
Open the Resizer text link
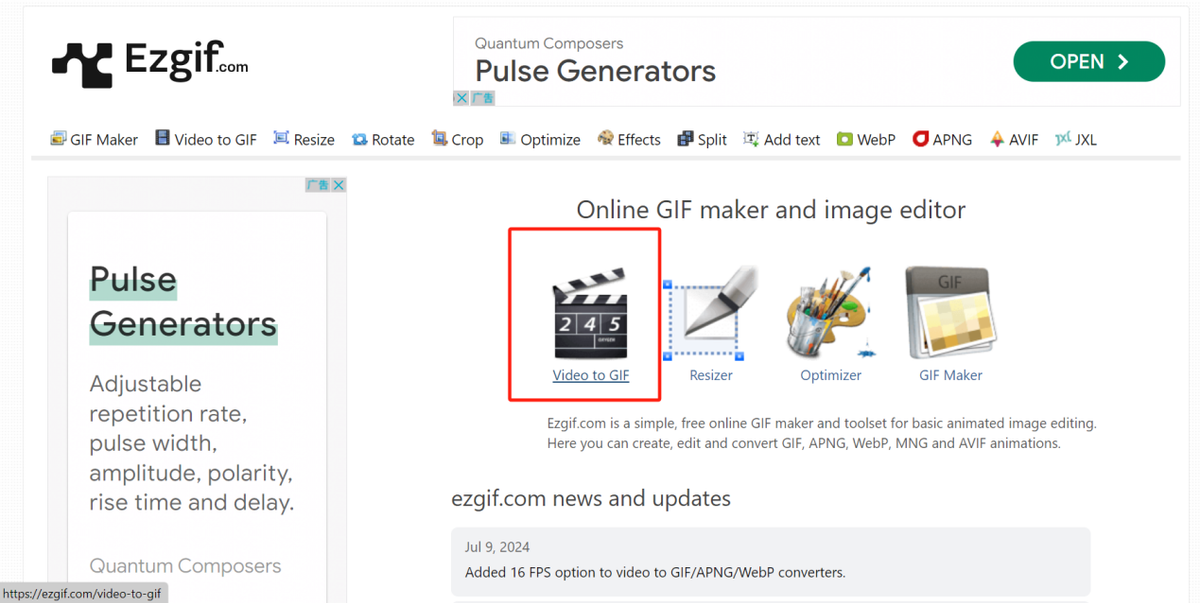click(x=711, y=375)
